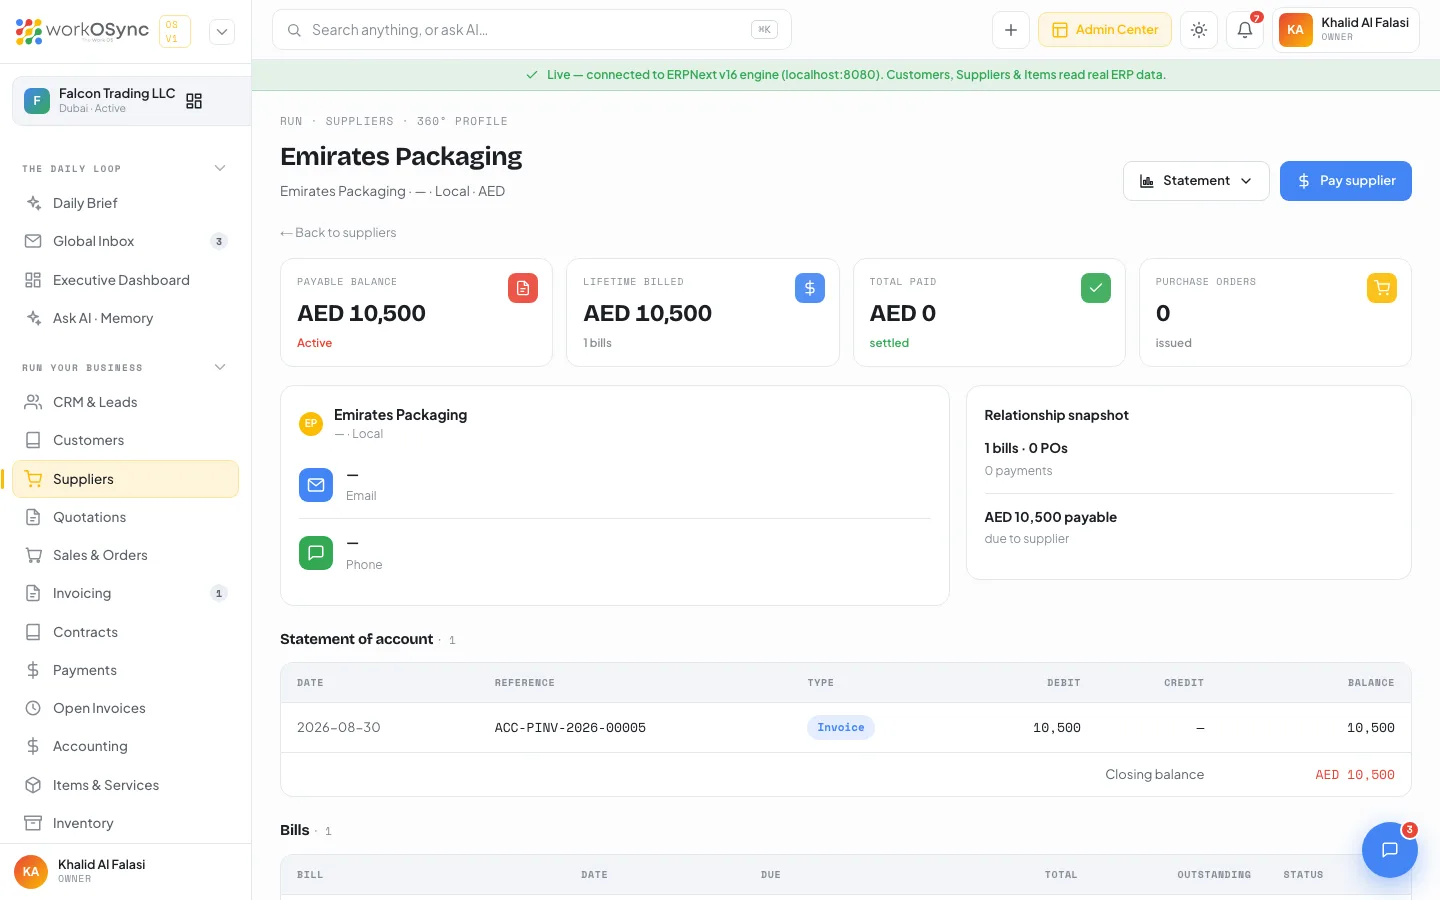Open Ask AI · Memory
Image resolution: width=1440 pixels, height=900 pixels.
click(125, 318)
